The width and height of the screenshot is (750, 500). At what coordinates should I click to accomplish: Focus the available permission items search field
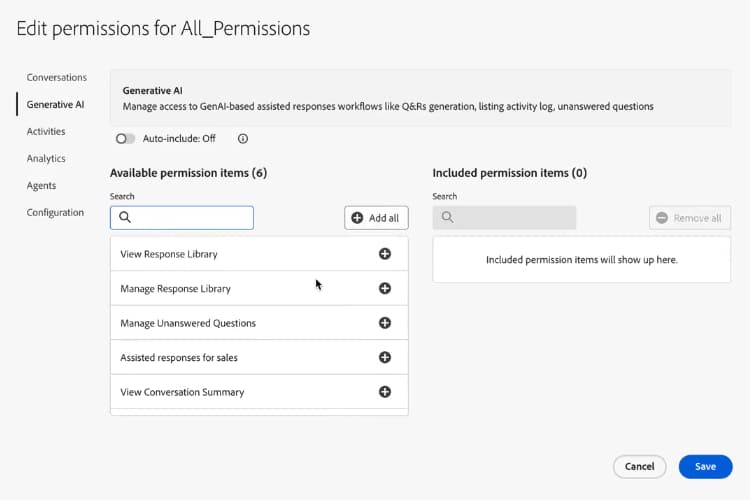192,217
